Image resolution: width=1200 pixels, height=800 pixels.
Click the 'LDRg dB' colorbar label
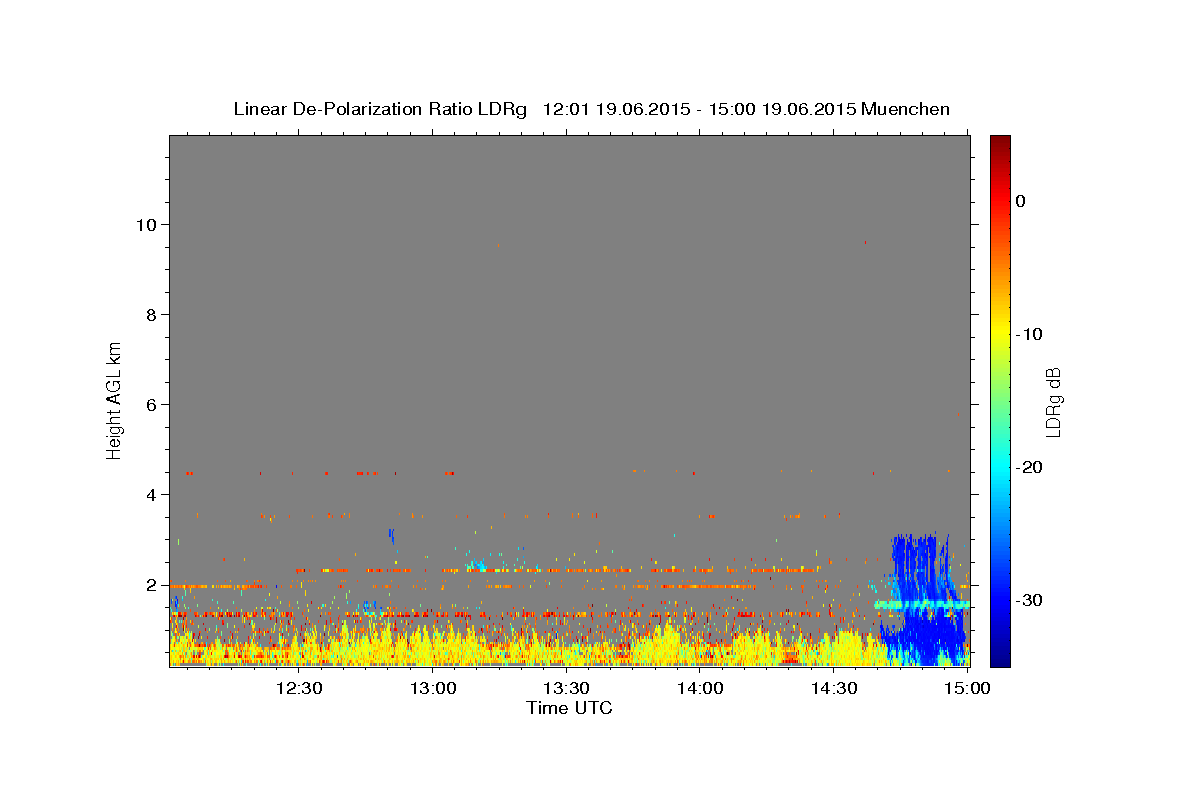(1052, 401)
